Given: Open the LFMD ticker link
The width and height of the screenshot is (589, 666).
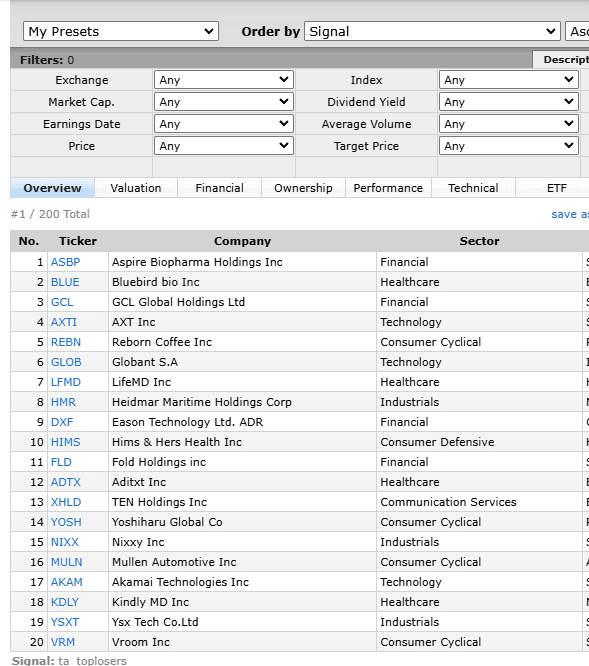Looking at the screenshot, I should point(65,382).
